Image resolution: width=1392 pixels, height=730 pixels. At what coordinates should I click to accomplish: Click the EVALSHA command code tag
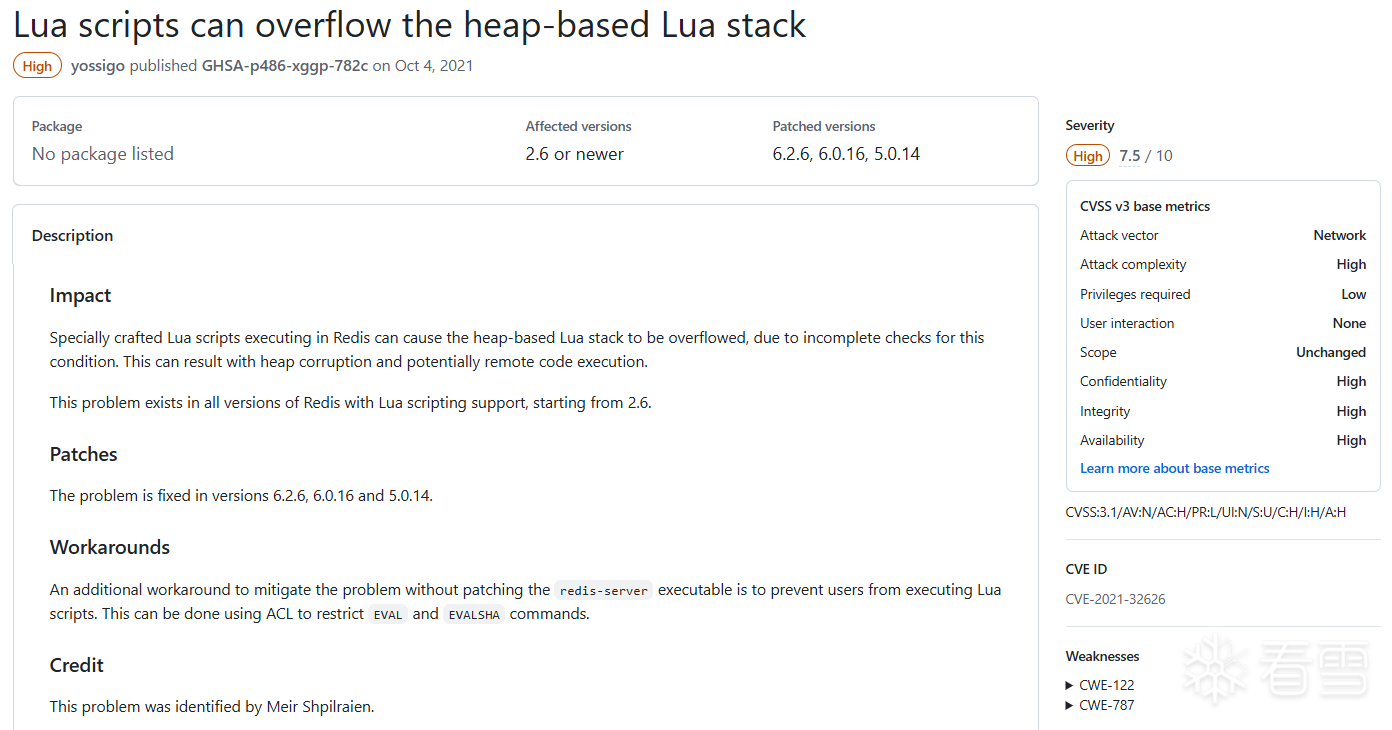pos(474,614)
